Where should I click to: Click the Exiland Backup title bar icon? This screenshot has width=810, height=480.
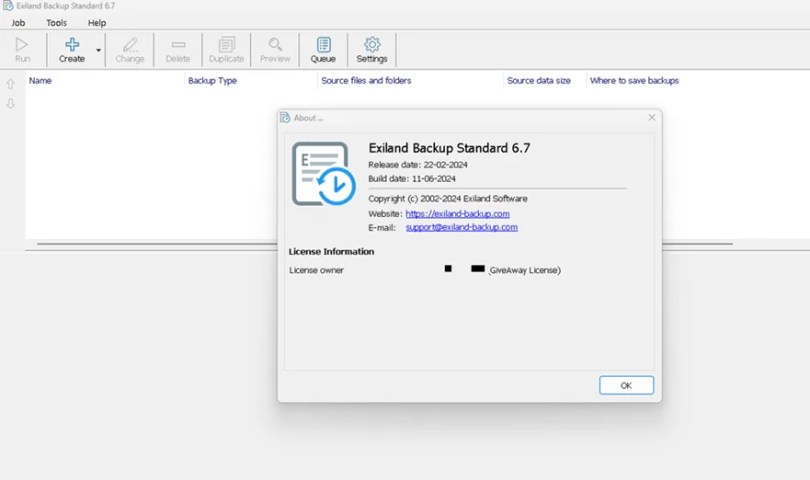(x=8, y=6)
